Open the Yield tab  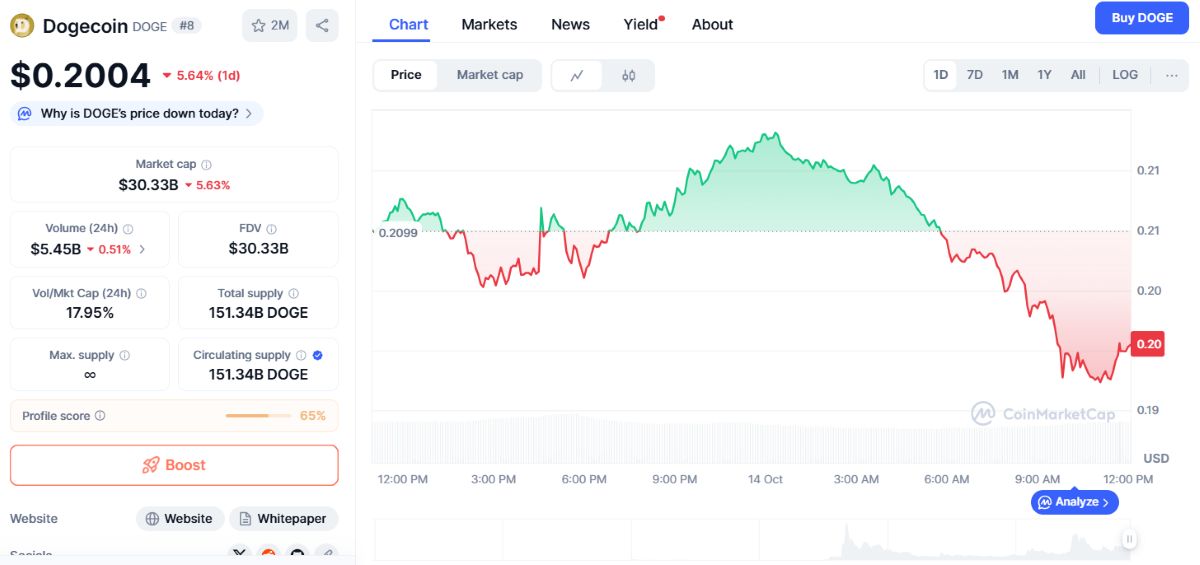[642, 24]
